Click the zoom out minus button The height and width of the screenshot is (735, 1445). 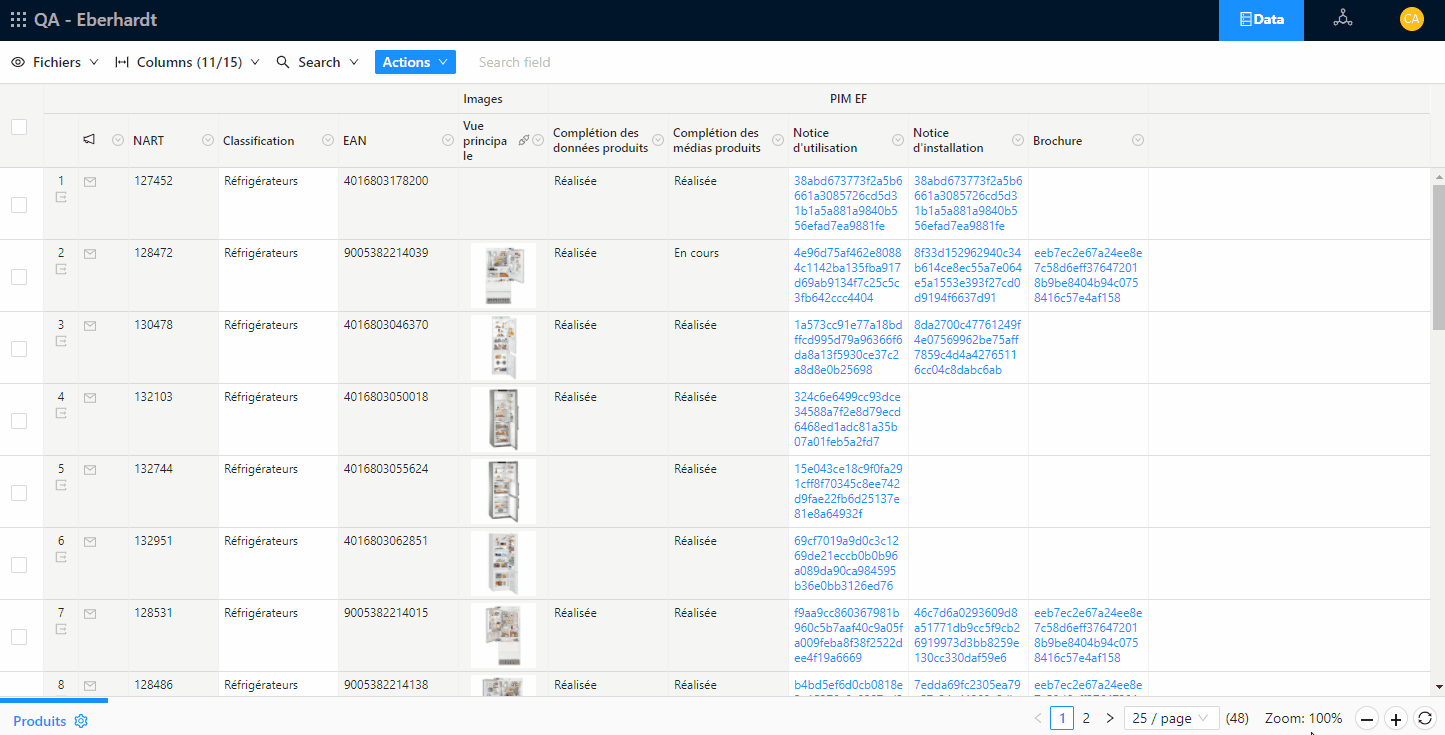coord(1367,719)
